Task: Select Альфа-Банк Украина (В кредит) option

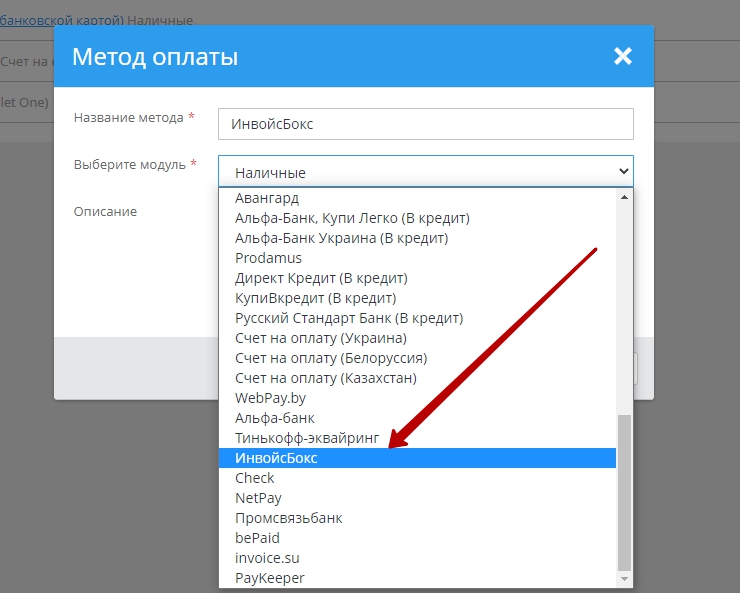Action: [341, 238]
